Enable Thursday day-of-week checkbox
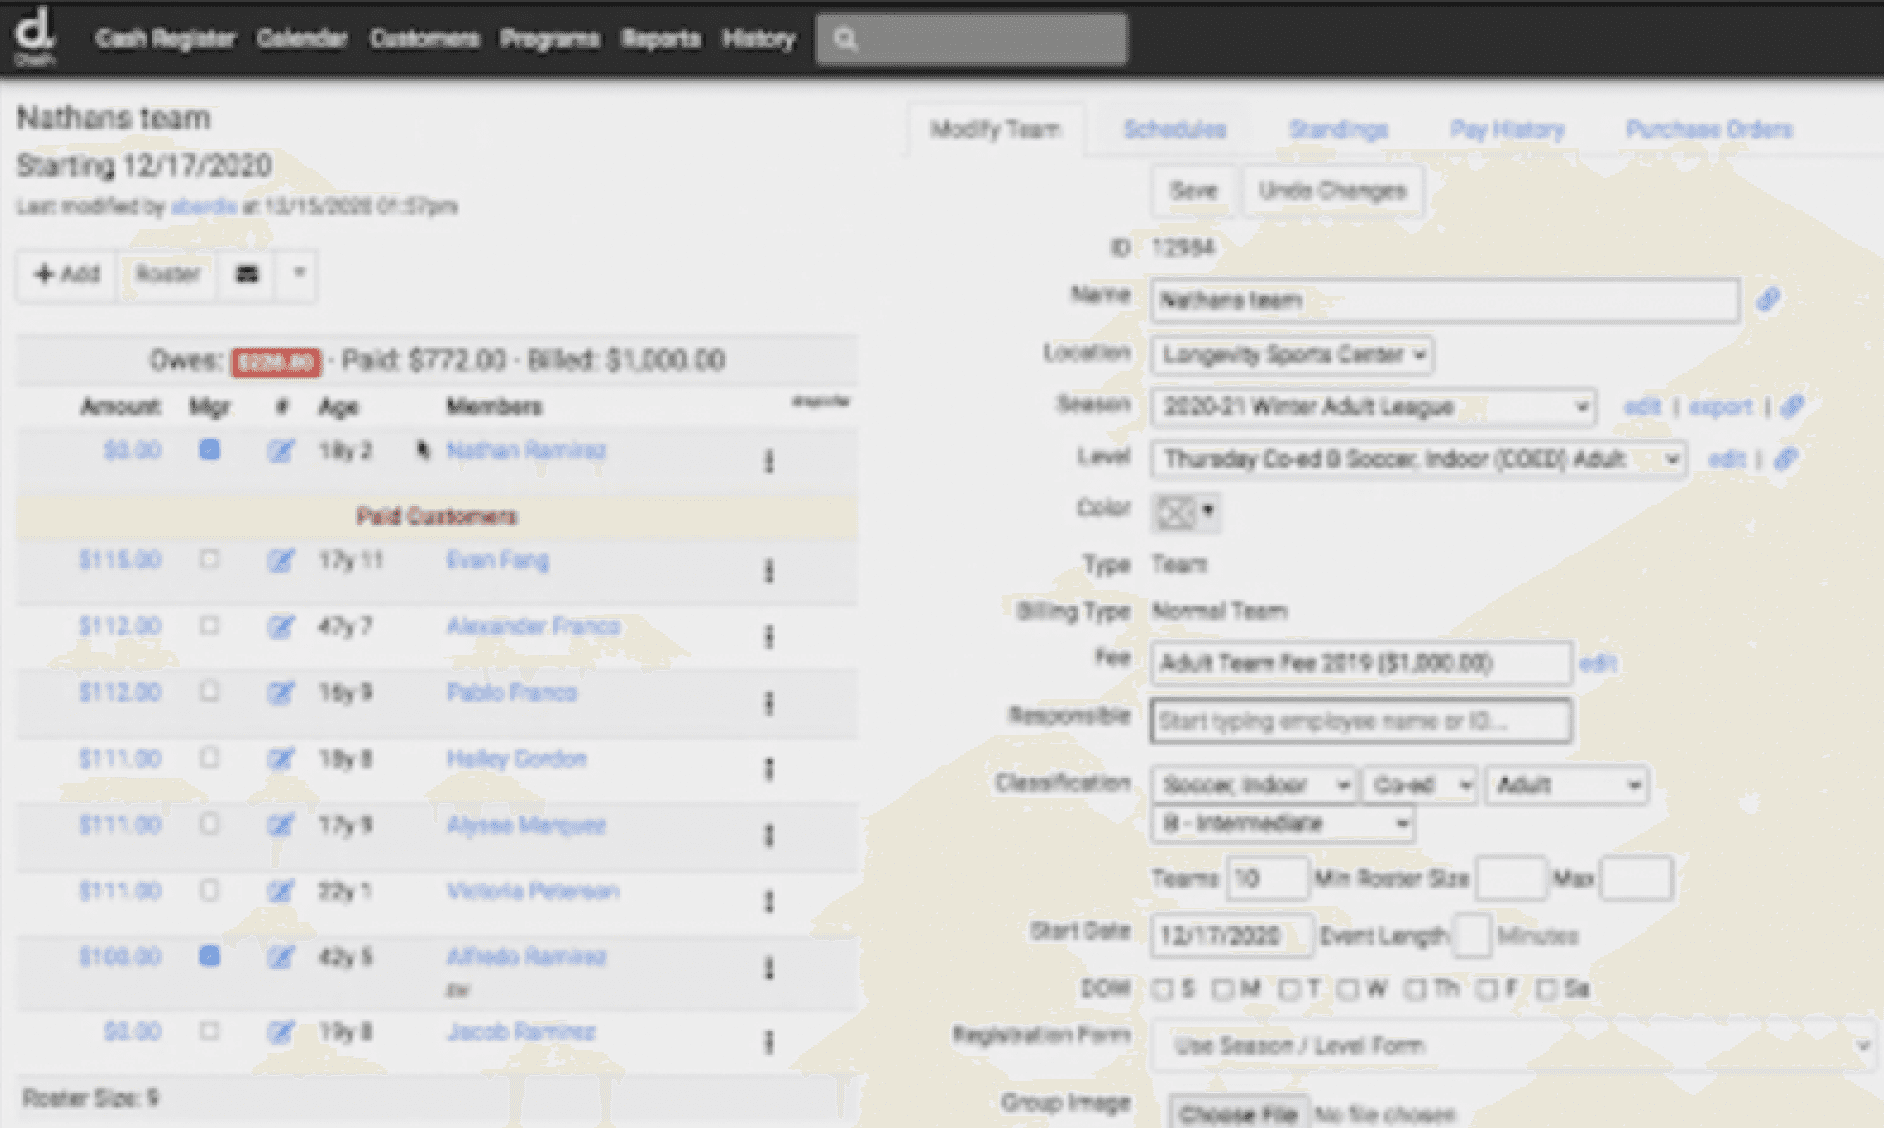This screenshot has height=1128, width=1884. coord(1415,990)
